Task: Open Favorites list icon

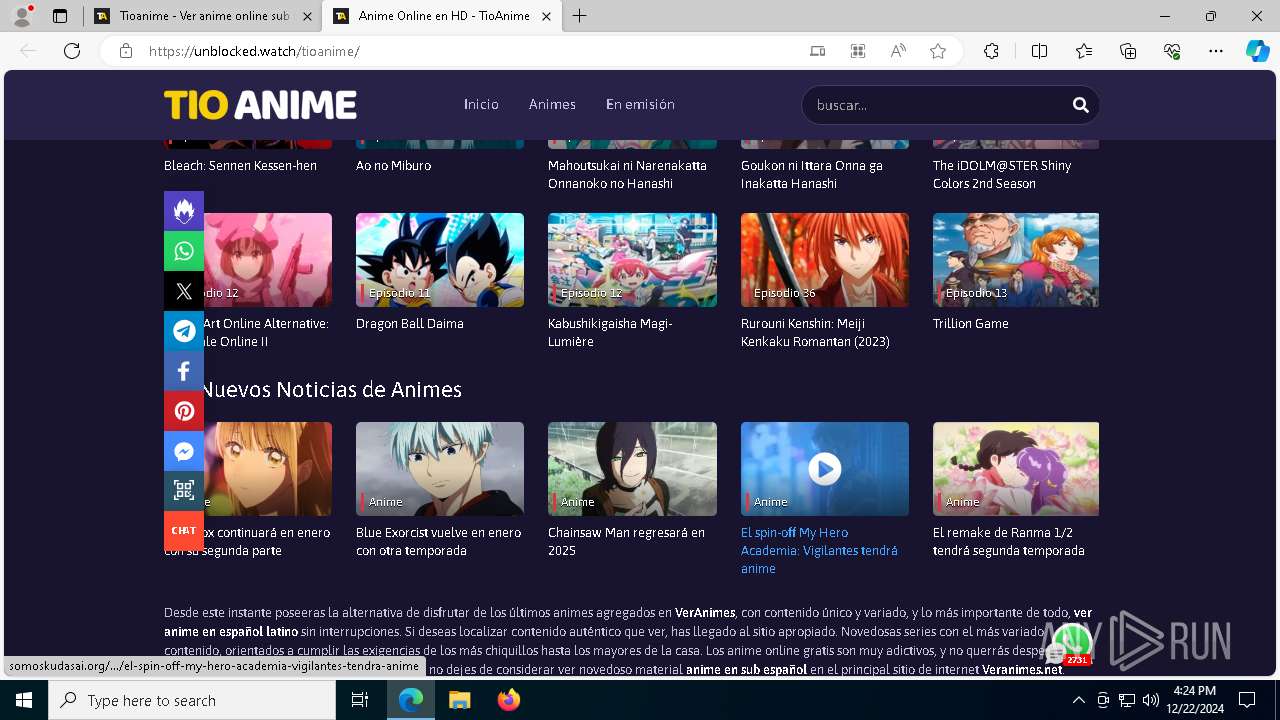Action: [1084, 51]
